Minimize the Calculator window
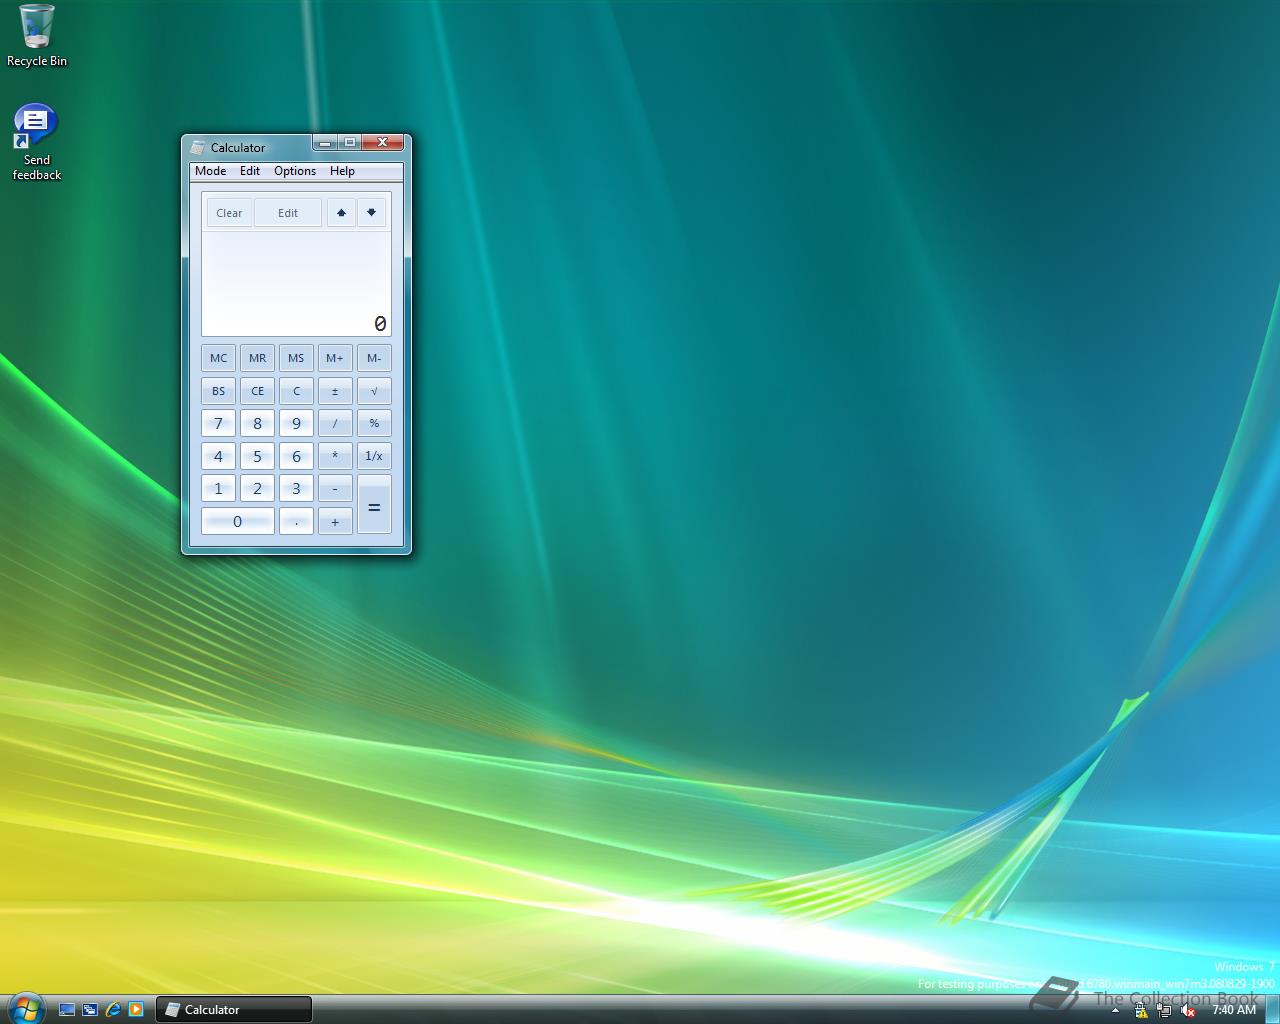This screenshot has height=1024, width=1280. (325, 143)
